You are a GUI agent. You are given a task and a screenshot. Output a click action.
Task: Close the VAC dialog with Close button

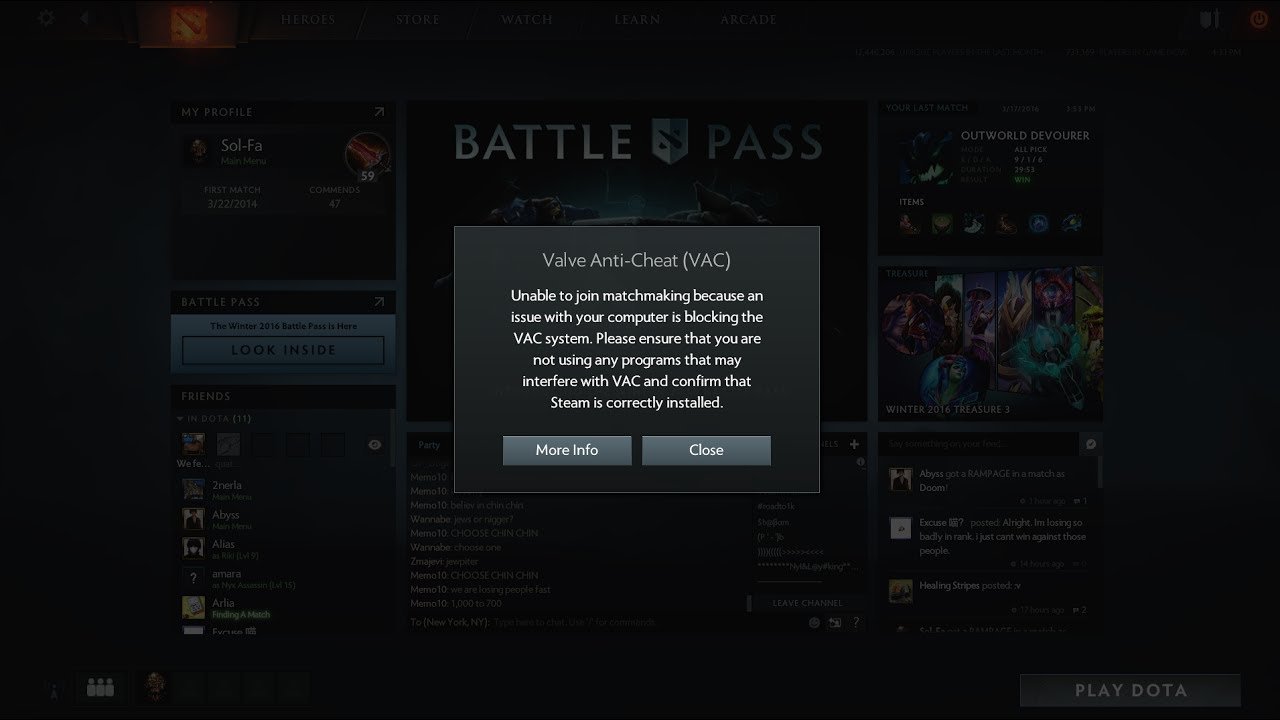point(706,450)
